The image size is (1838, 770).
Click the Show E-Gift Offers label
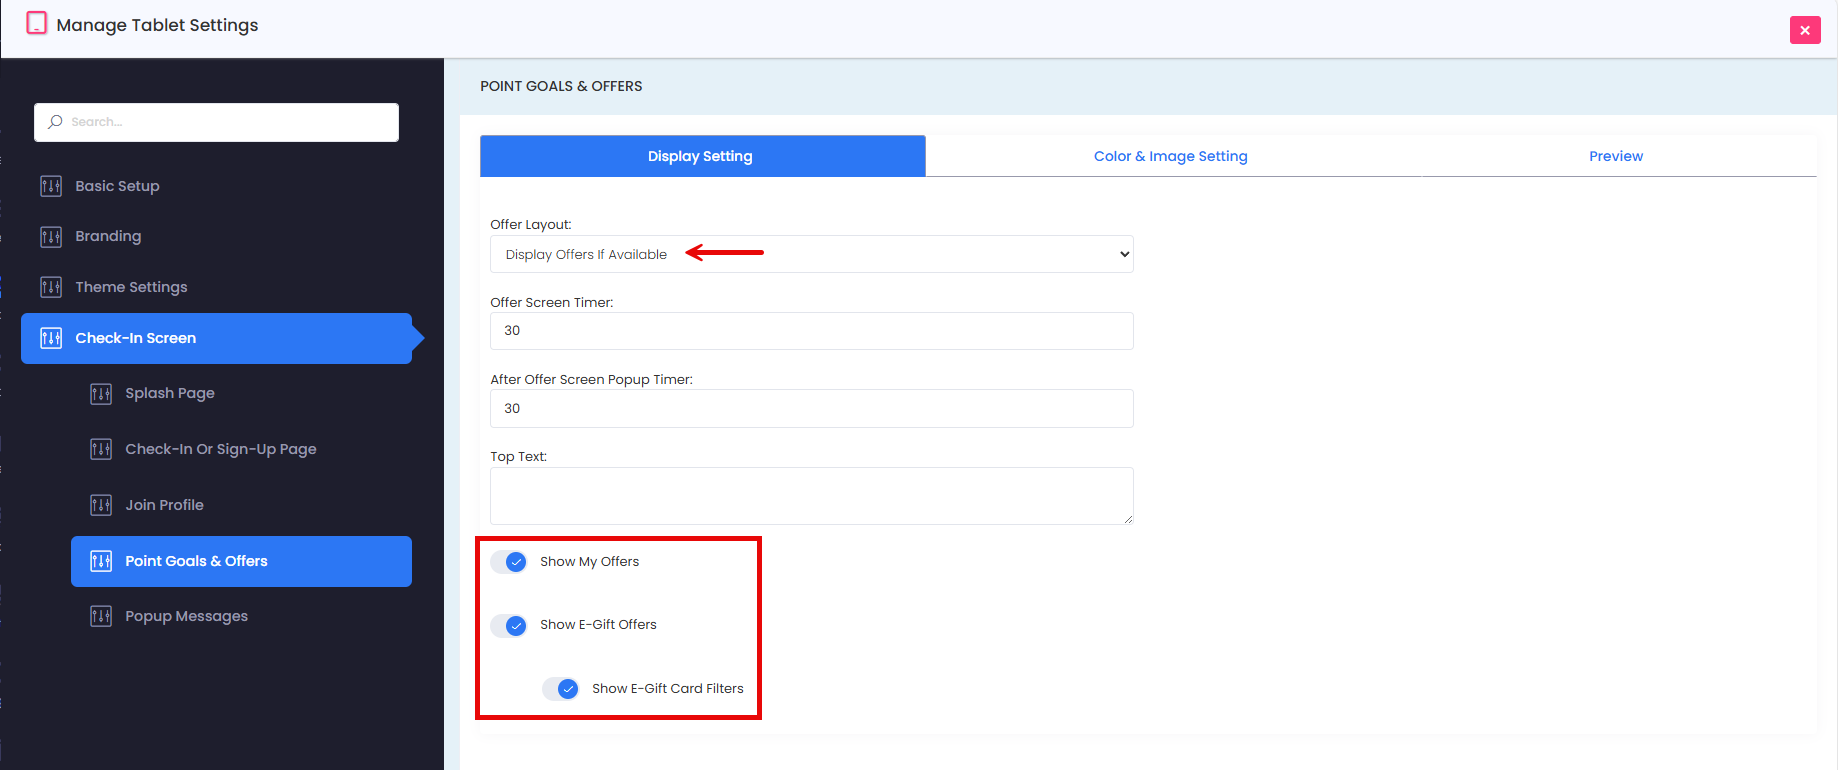(x=598, y=624)
